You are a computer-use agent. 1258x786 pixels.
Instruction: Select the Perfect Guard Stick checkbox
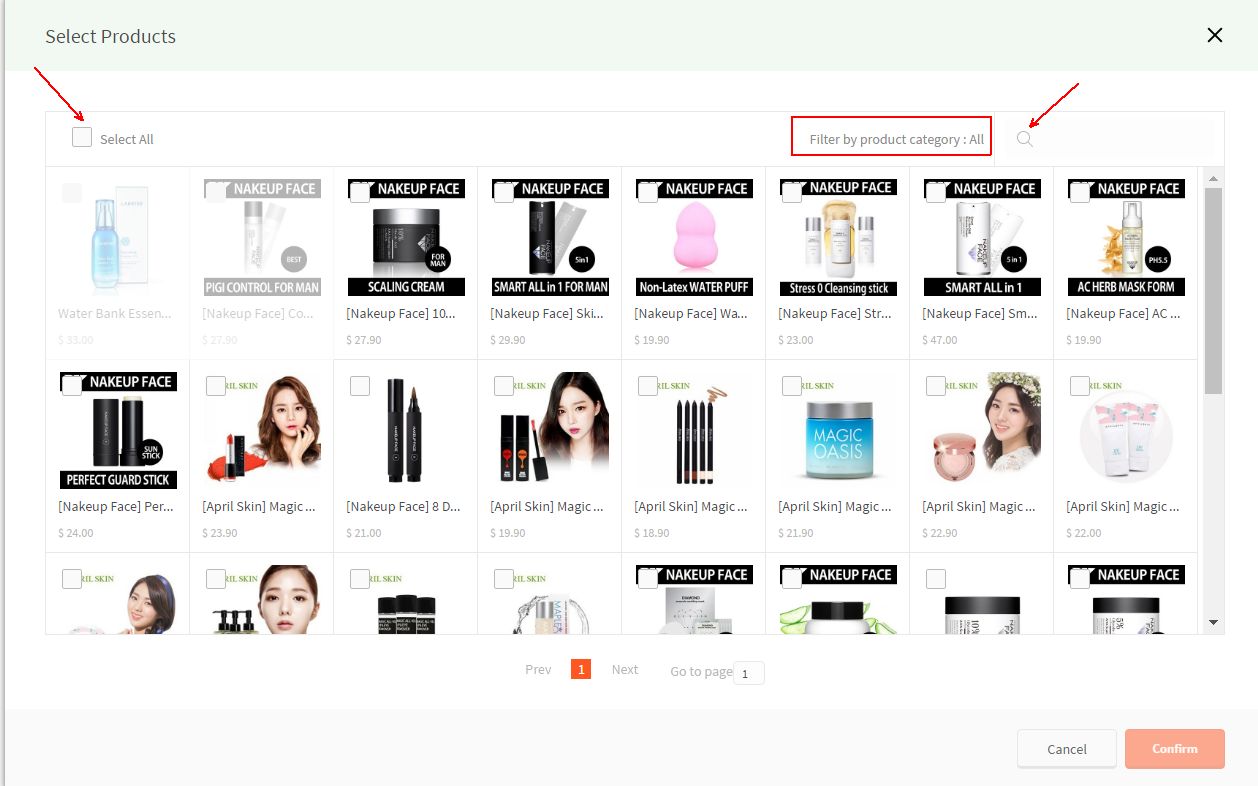(72, 386)
